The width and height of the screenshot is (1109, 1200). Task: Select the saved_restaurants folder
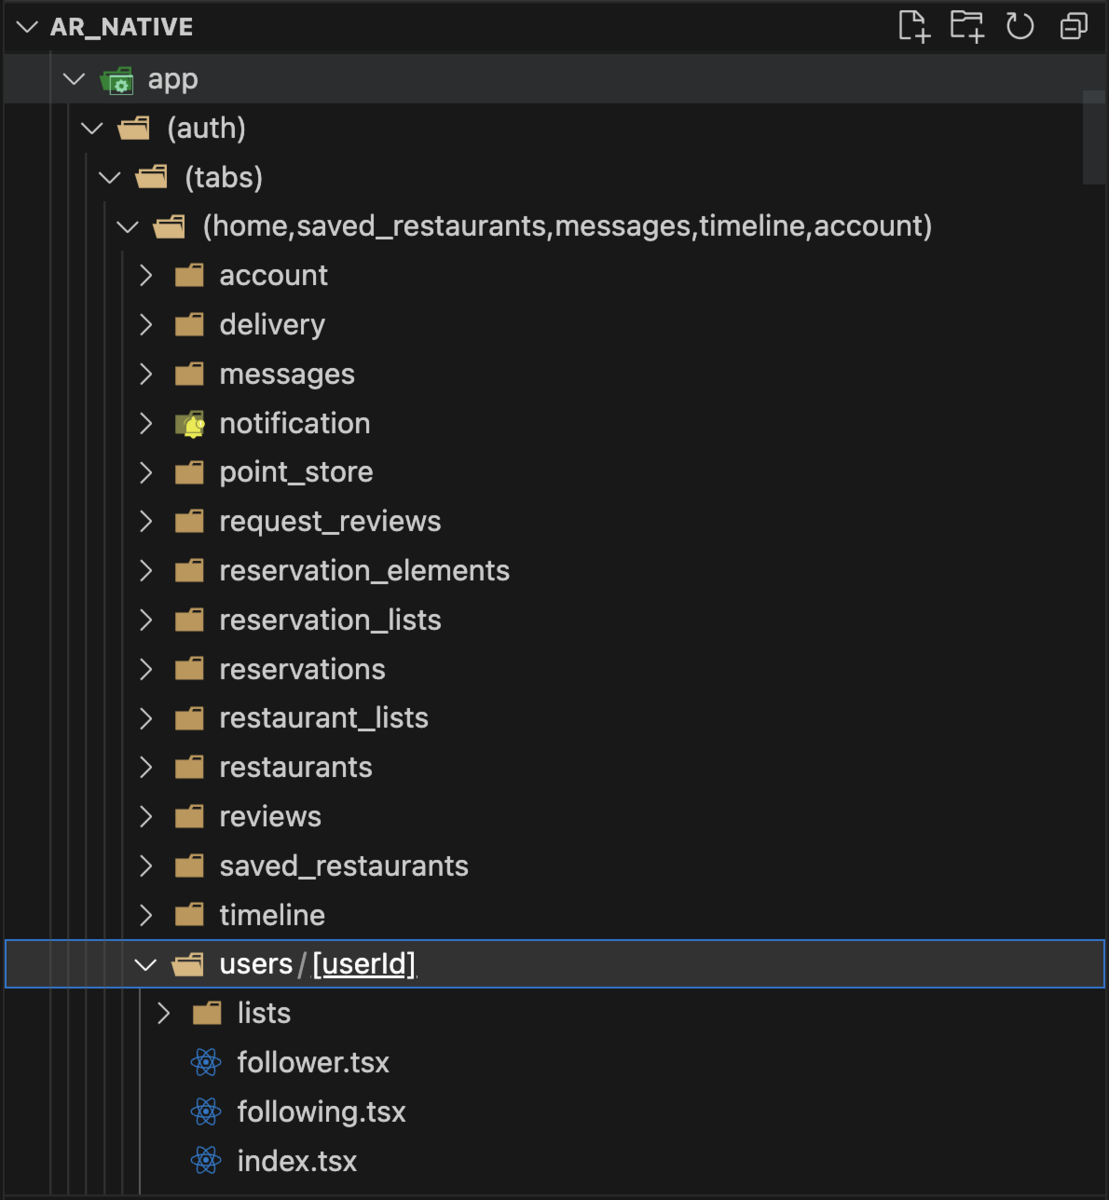click(x=343, y=866)
